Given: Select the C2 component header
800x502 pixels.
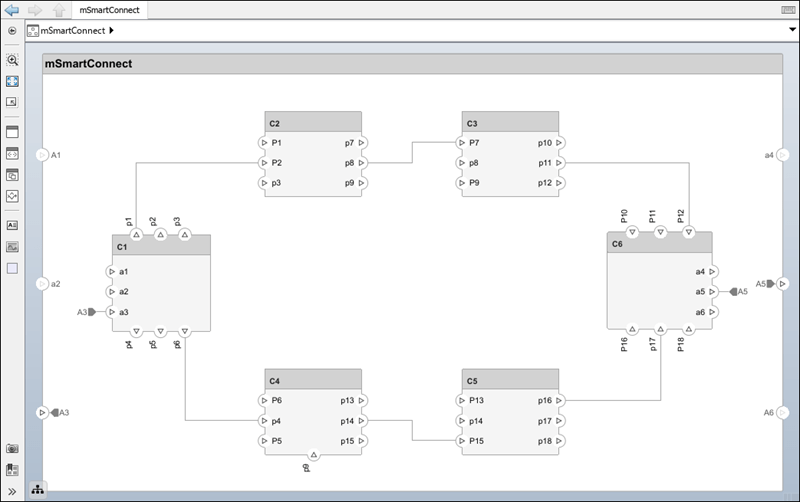Looking at the screenshot, I should pyautogui.click(x=313, y=123).
